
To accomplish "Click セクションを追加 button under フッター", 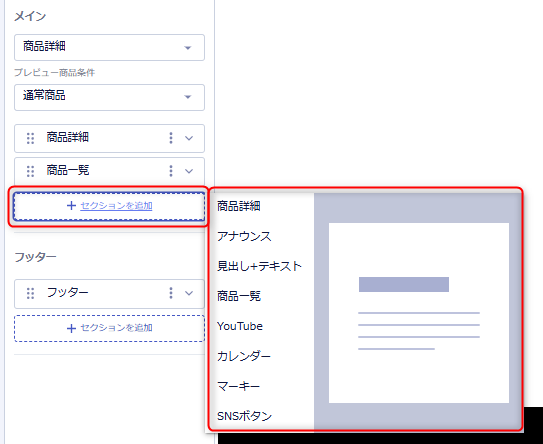I will click(x=109, y=328).
